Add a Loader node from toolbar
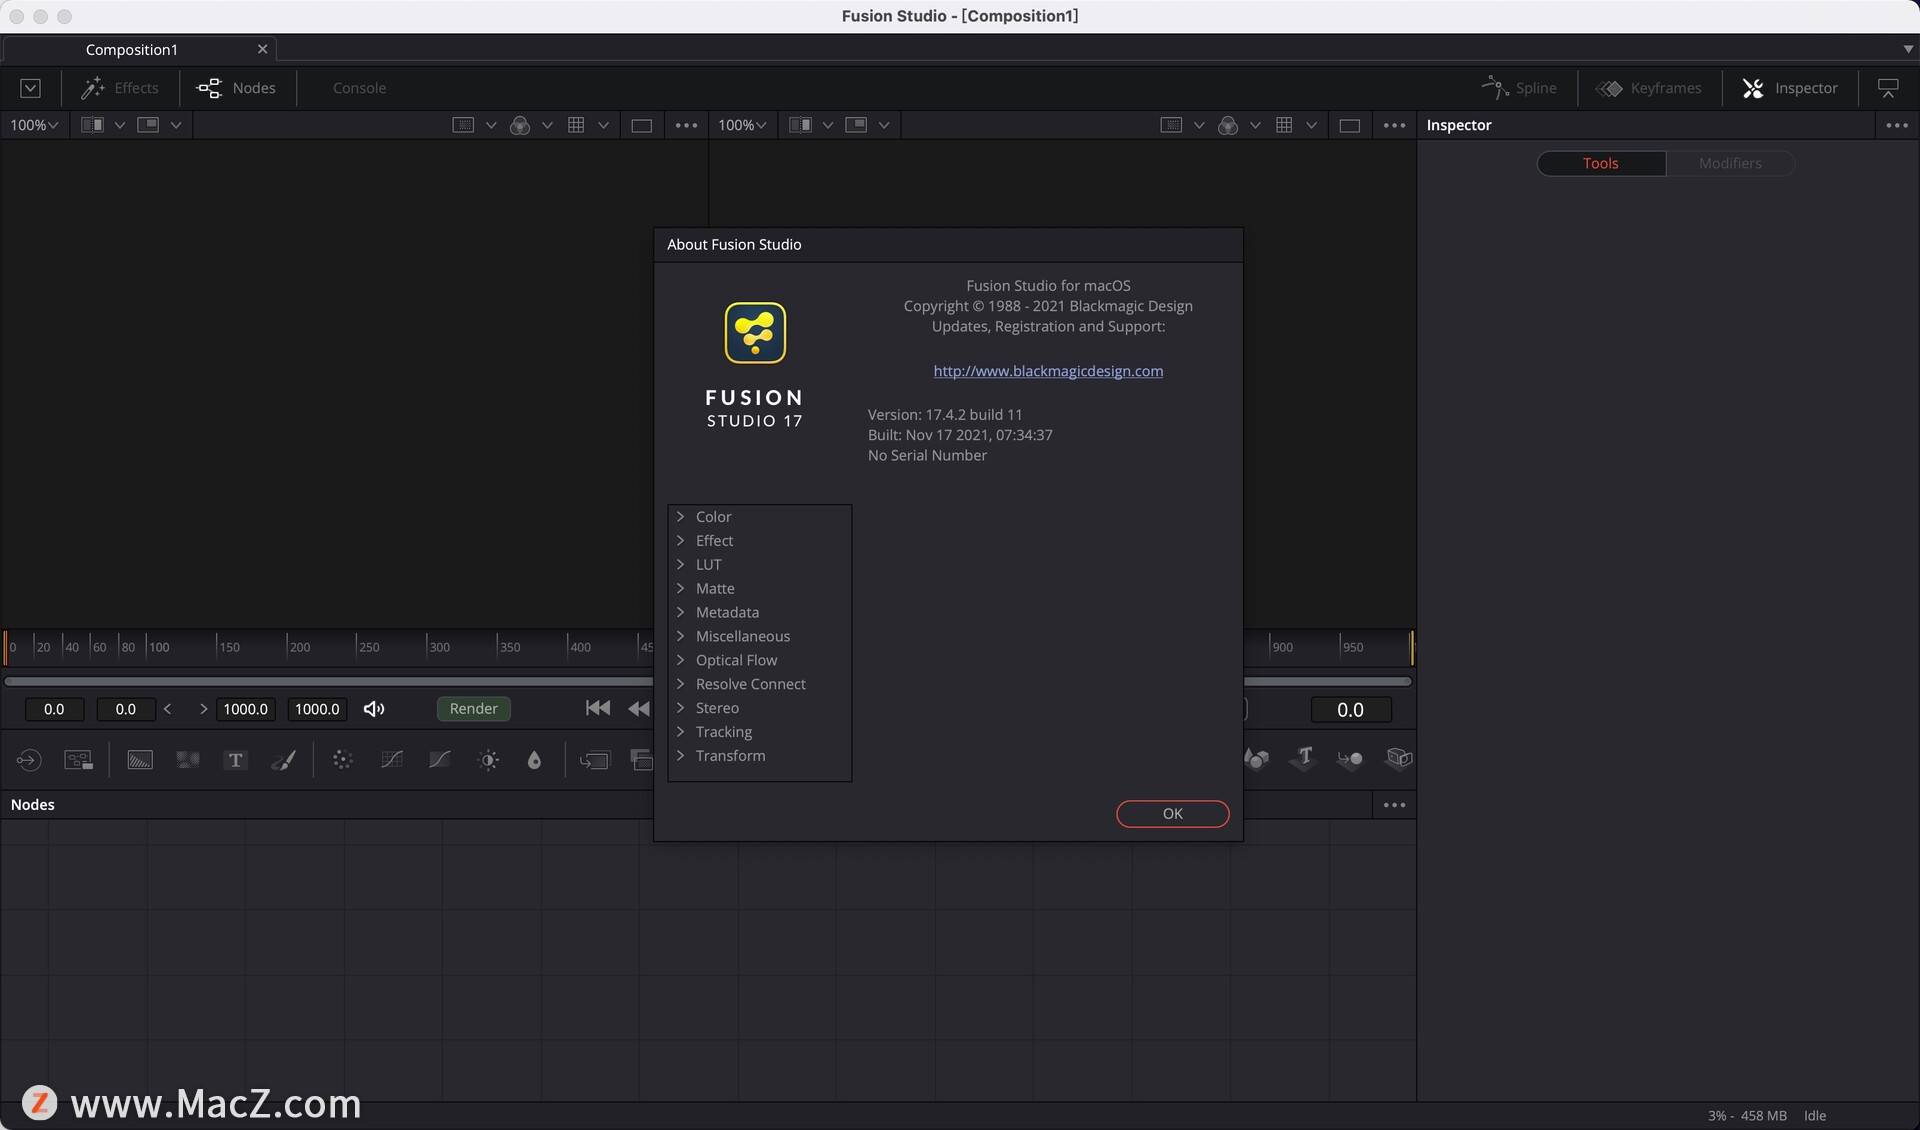The width and height of the screenshot is (1920, 1130). click(29, 760)
